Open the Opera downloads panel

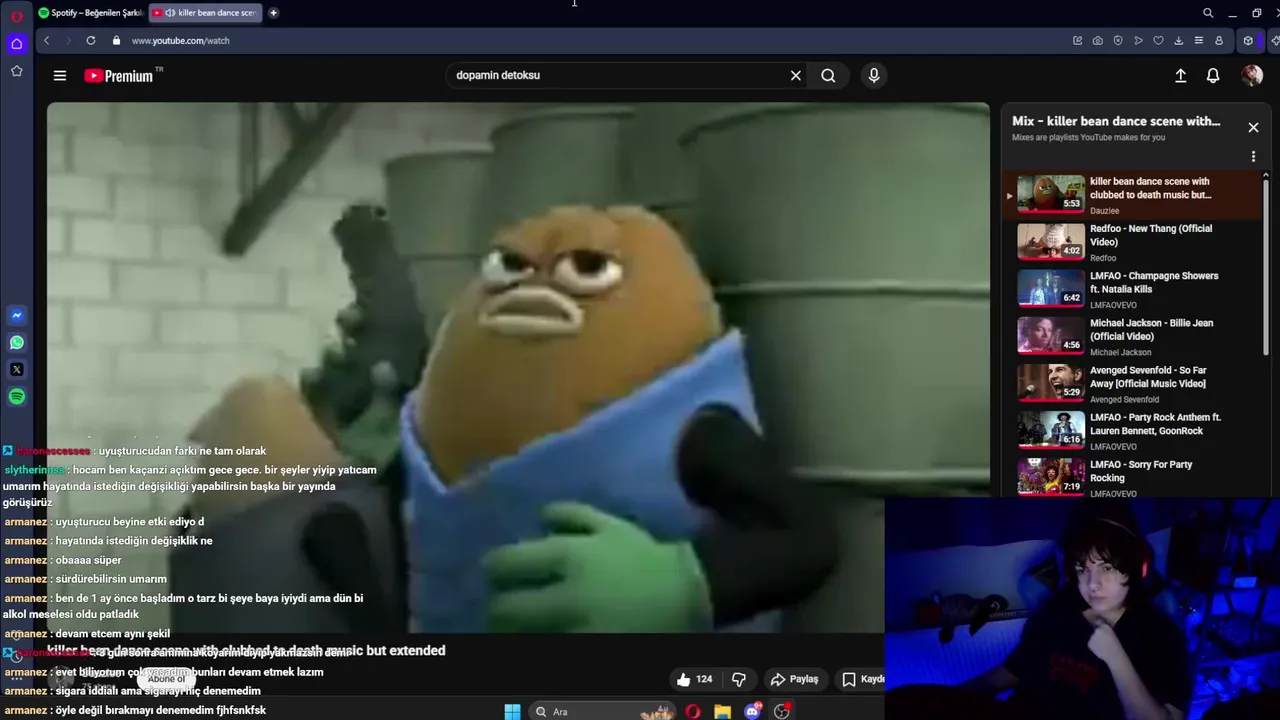(1178, 40)
